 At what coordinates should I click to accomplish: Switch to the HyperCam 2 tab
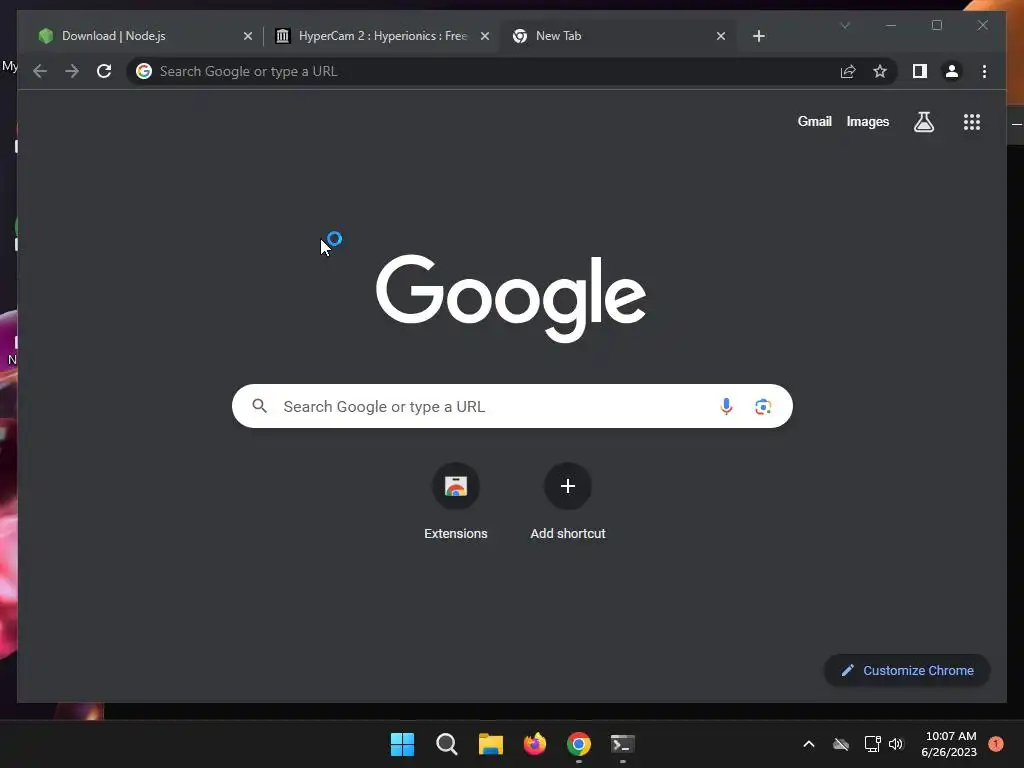tap(382, 36)
